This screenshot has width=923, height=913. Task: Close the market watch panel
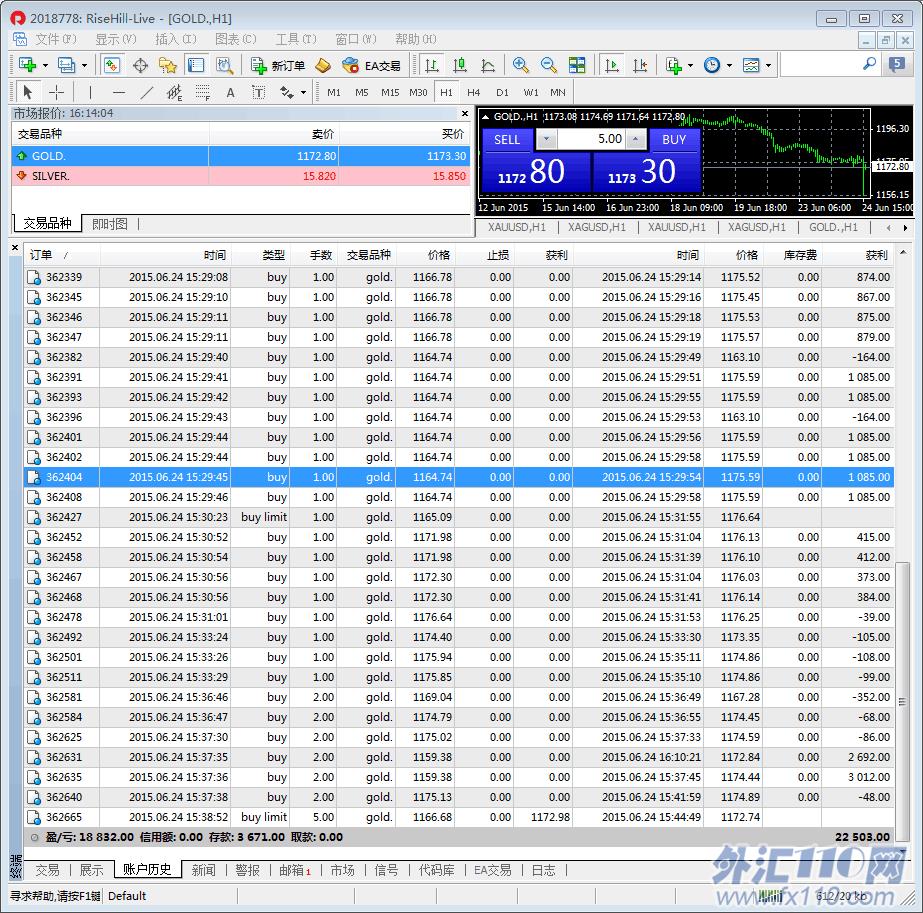(465, 114)
